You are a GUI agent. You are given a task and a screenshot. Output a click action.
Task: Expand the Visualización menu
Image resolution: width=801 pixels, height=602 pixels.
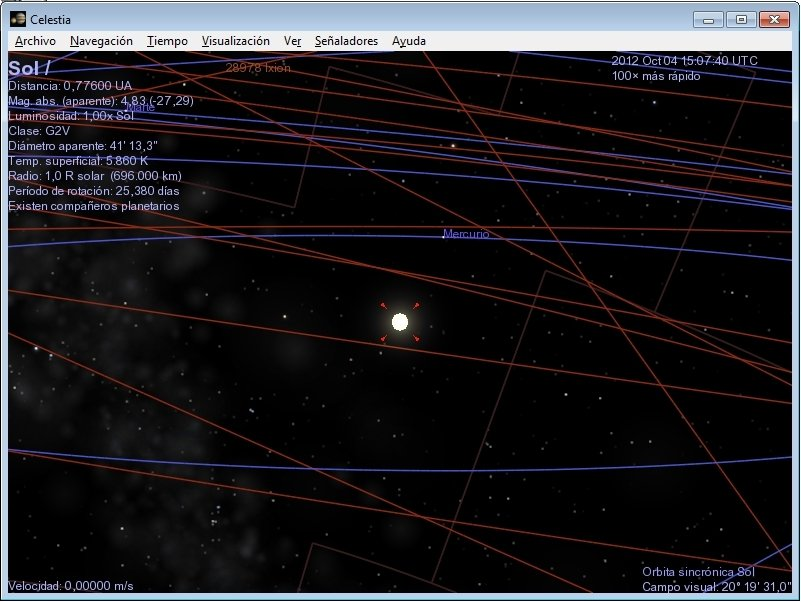[x=235, y=41]
